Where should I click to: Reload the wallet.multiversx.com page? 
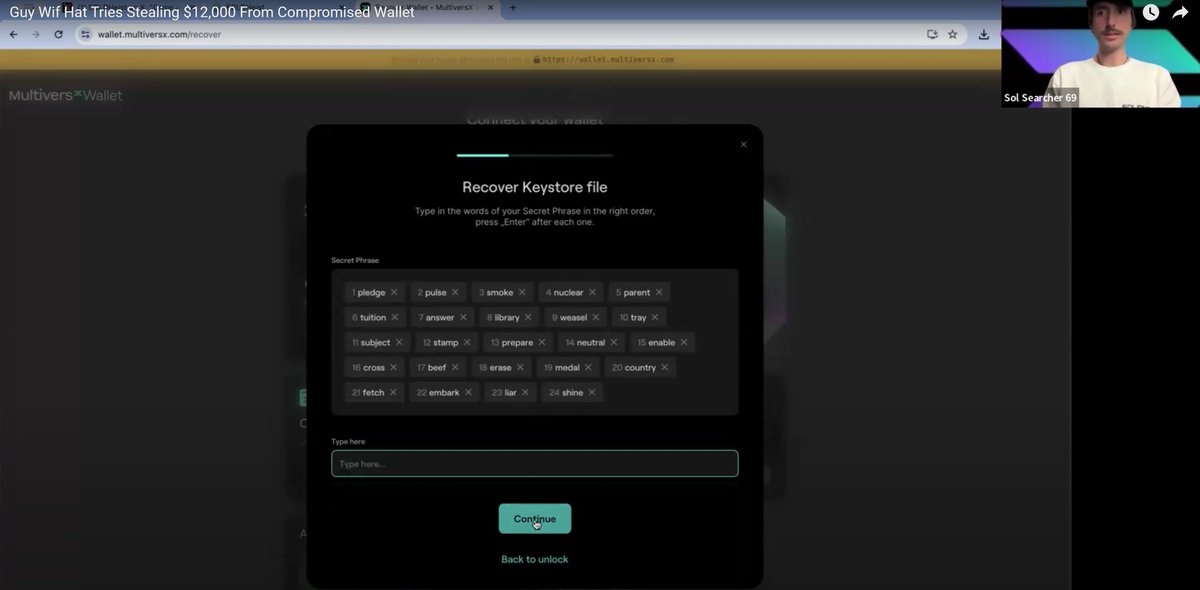59,34
